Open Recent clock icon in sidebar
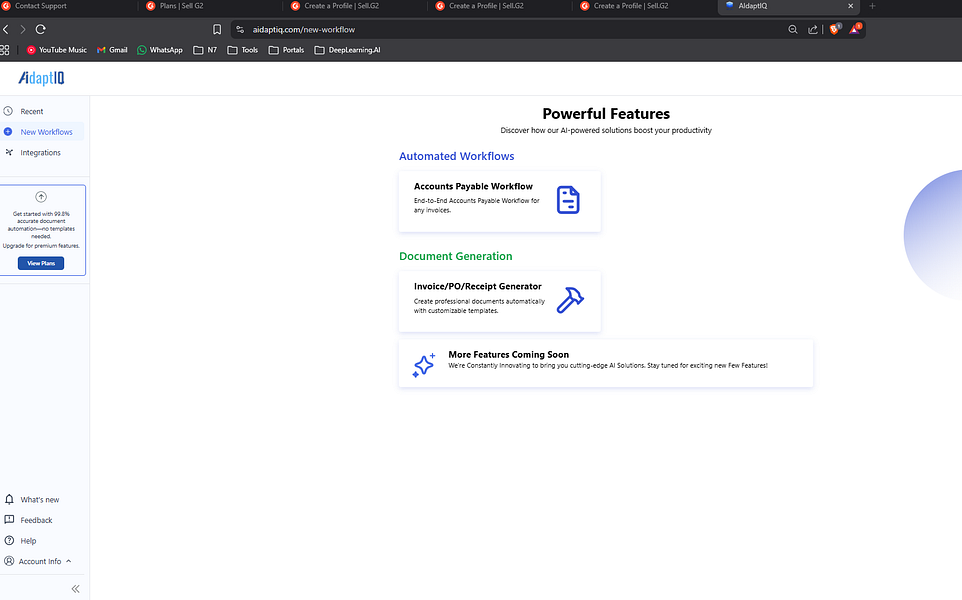962x600 pixels. tap(8, 111)
